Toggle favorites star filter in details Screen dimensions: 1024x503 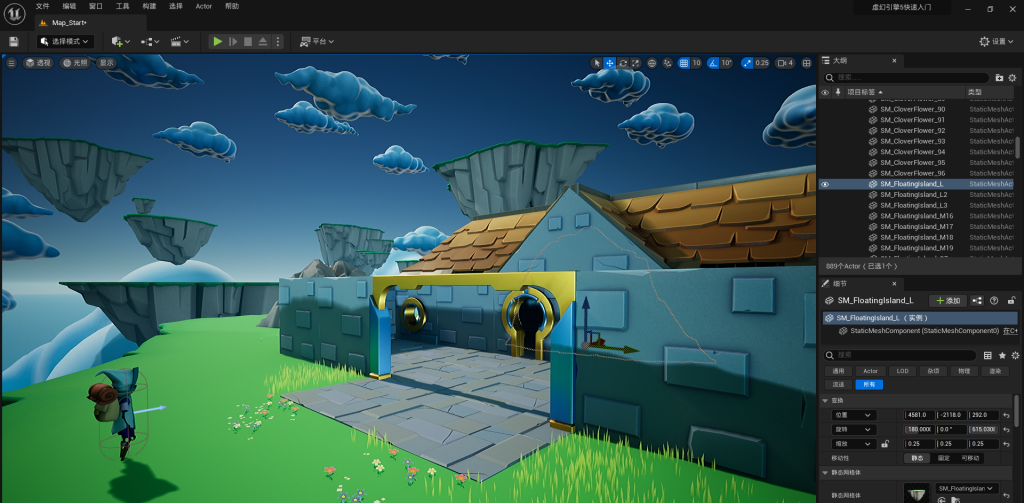click(x=1002, y=355)
